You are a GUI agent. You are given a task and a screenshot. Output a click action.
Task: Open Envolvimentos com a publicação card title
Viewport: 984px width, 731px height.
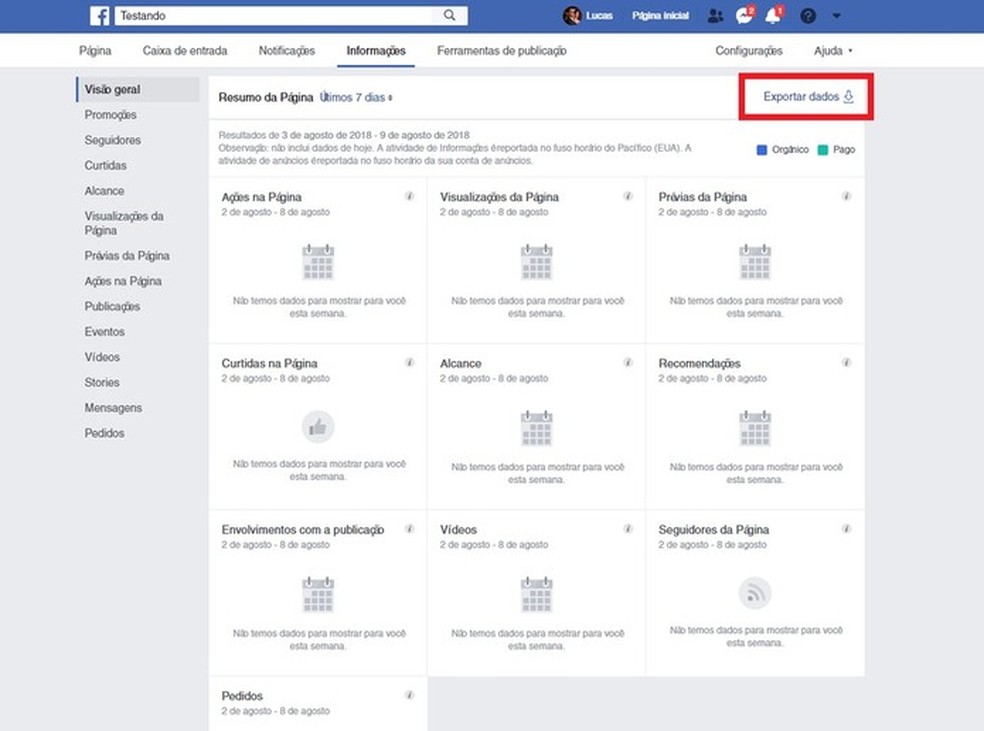coord(302,530)
